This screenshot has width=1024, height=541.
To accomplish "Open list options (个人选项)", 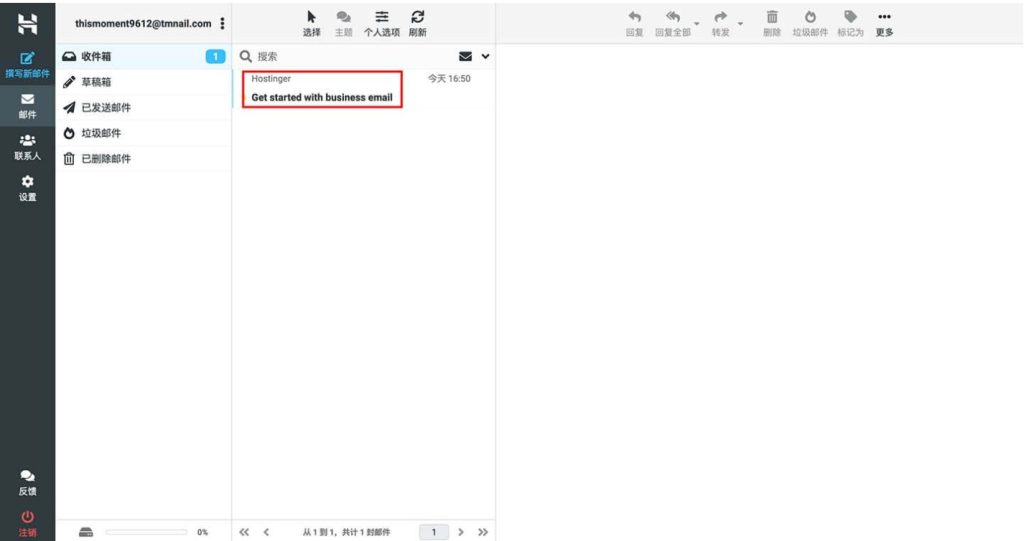I will (x=381, y=24).
